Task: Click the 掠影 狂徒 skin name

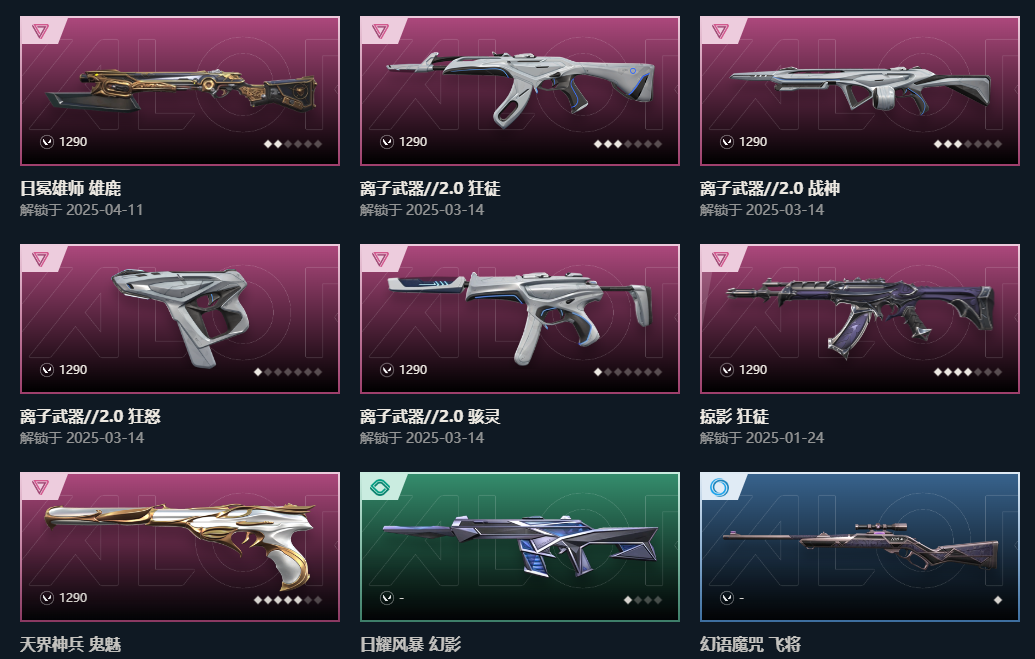Action: [x=734, y=417]
